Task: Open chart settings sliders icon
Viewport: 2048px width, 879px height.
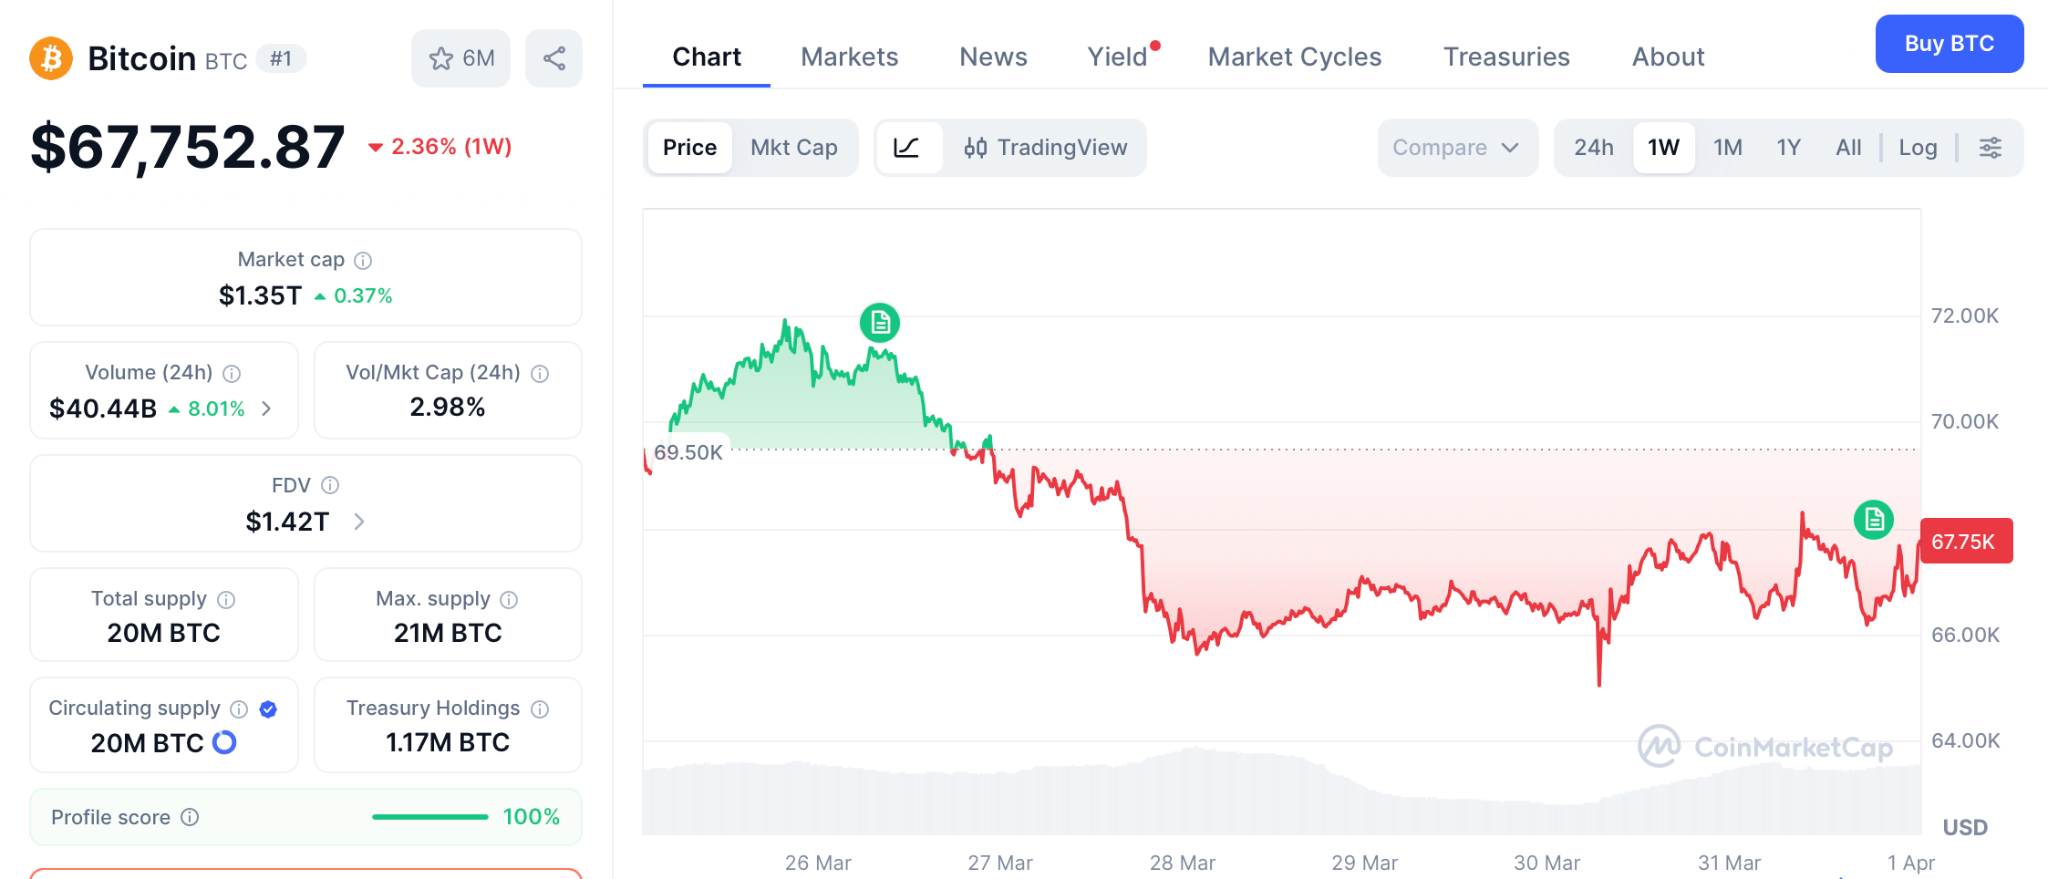Action: click(1990, 148)
